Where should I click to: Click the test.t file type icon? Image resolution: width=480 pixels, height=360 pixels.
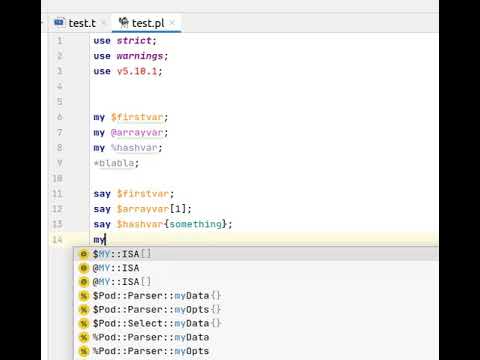pos(59,23)
